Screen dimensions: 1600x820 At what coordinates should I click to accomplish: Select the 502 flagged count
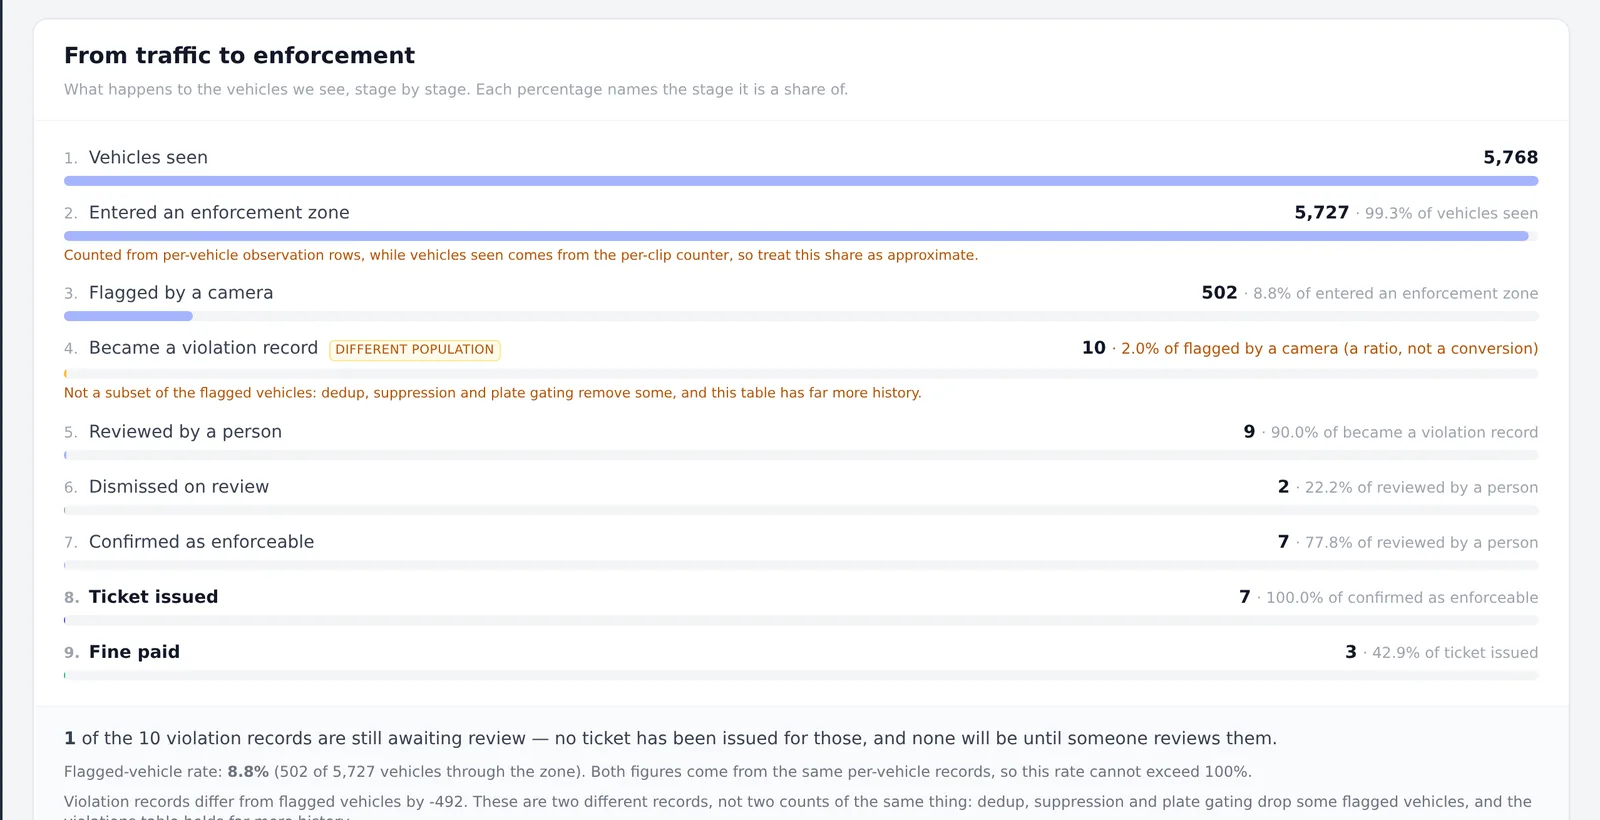click(x=1219, y=292)
